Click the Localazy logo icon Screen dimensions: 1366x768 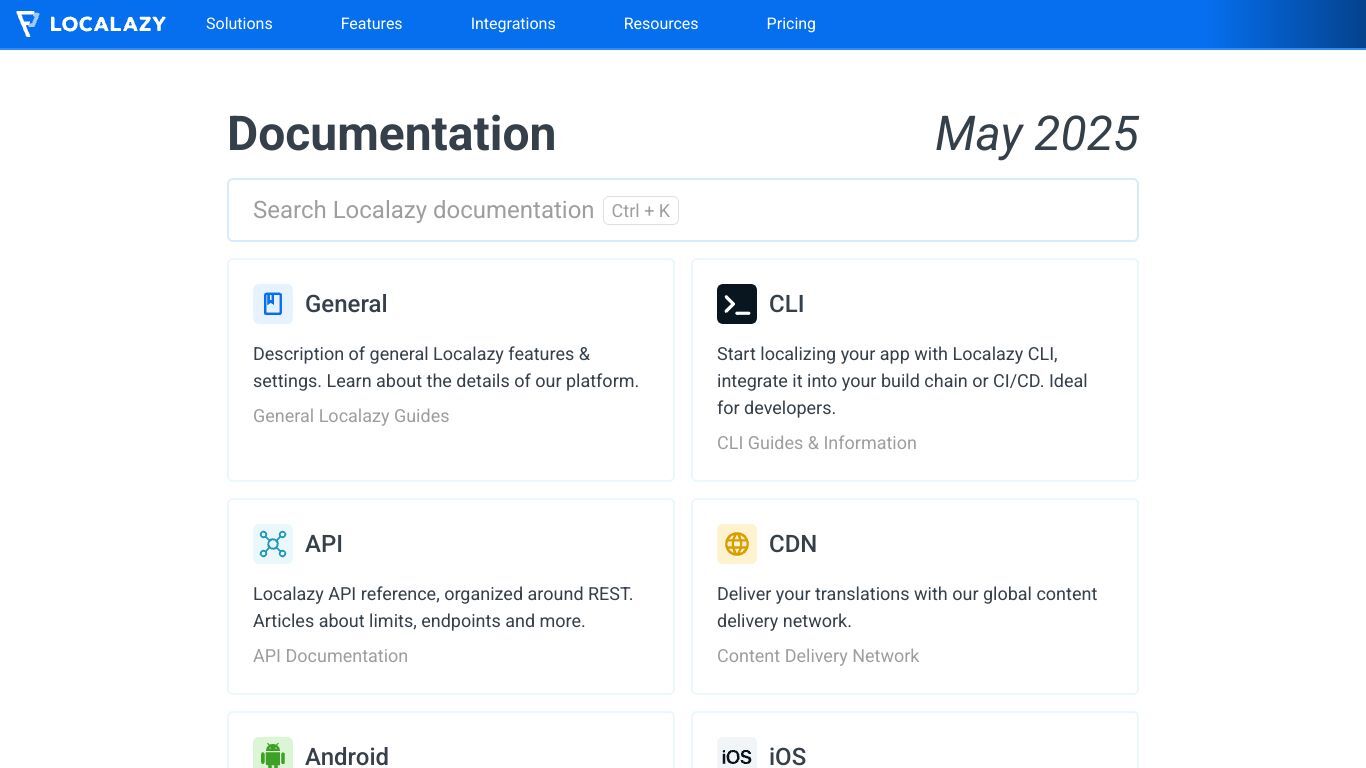tap(28, 24)
